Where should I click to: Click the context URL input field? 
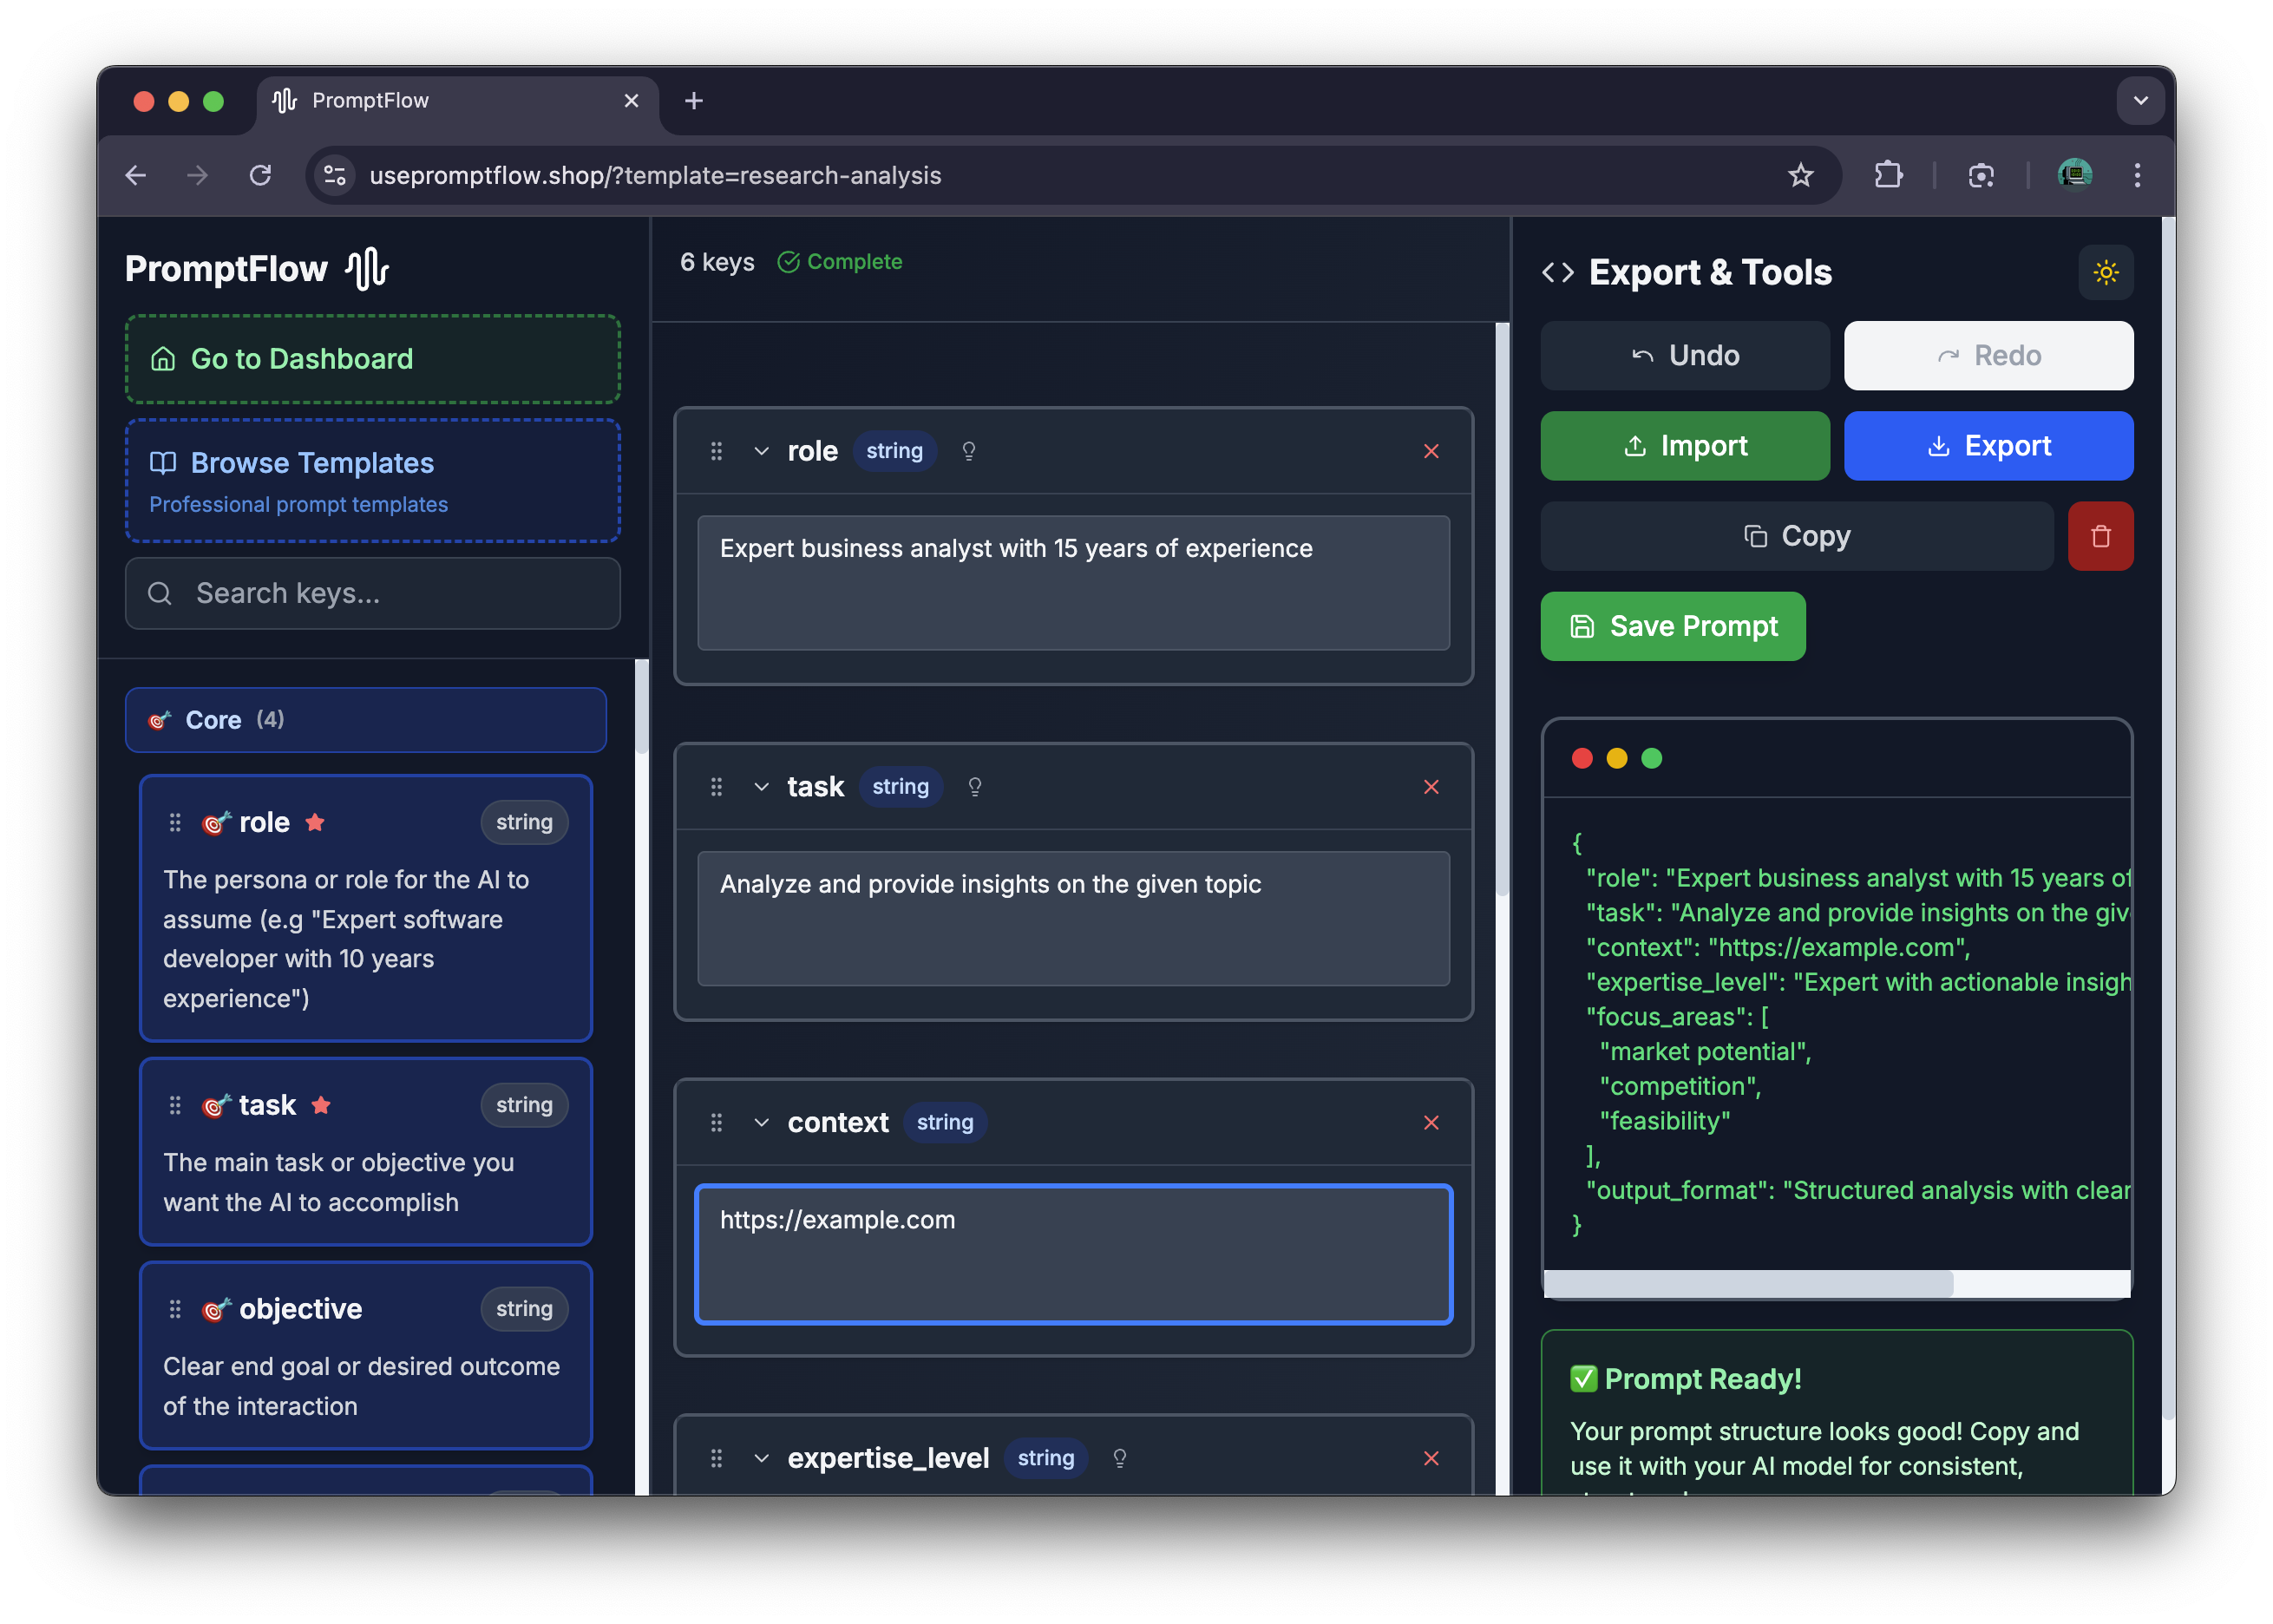[1072, 1254]
